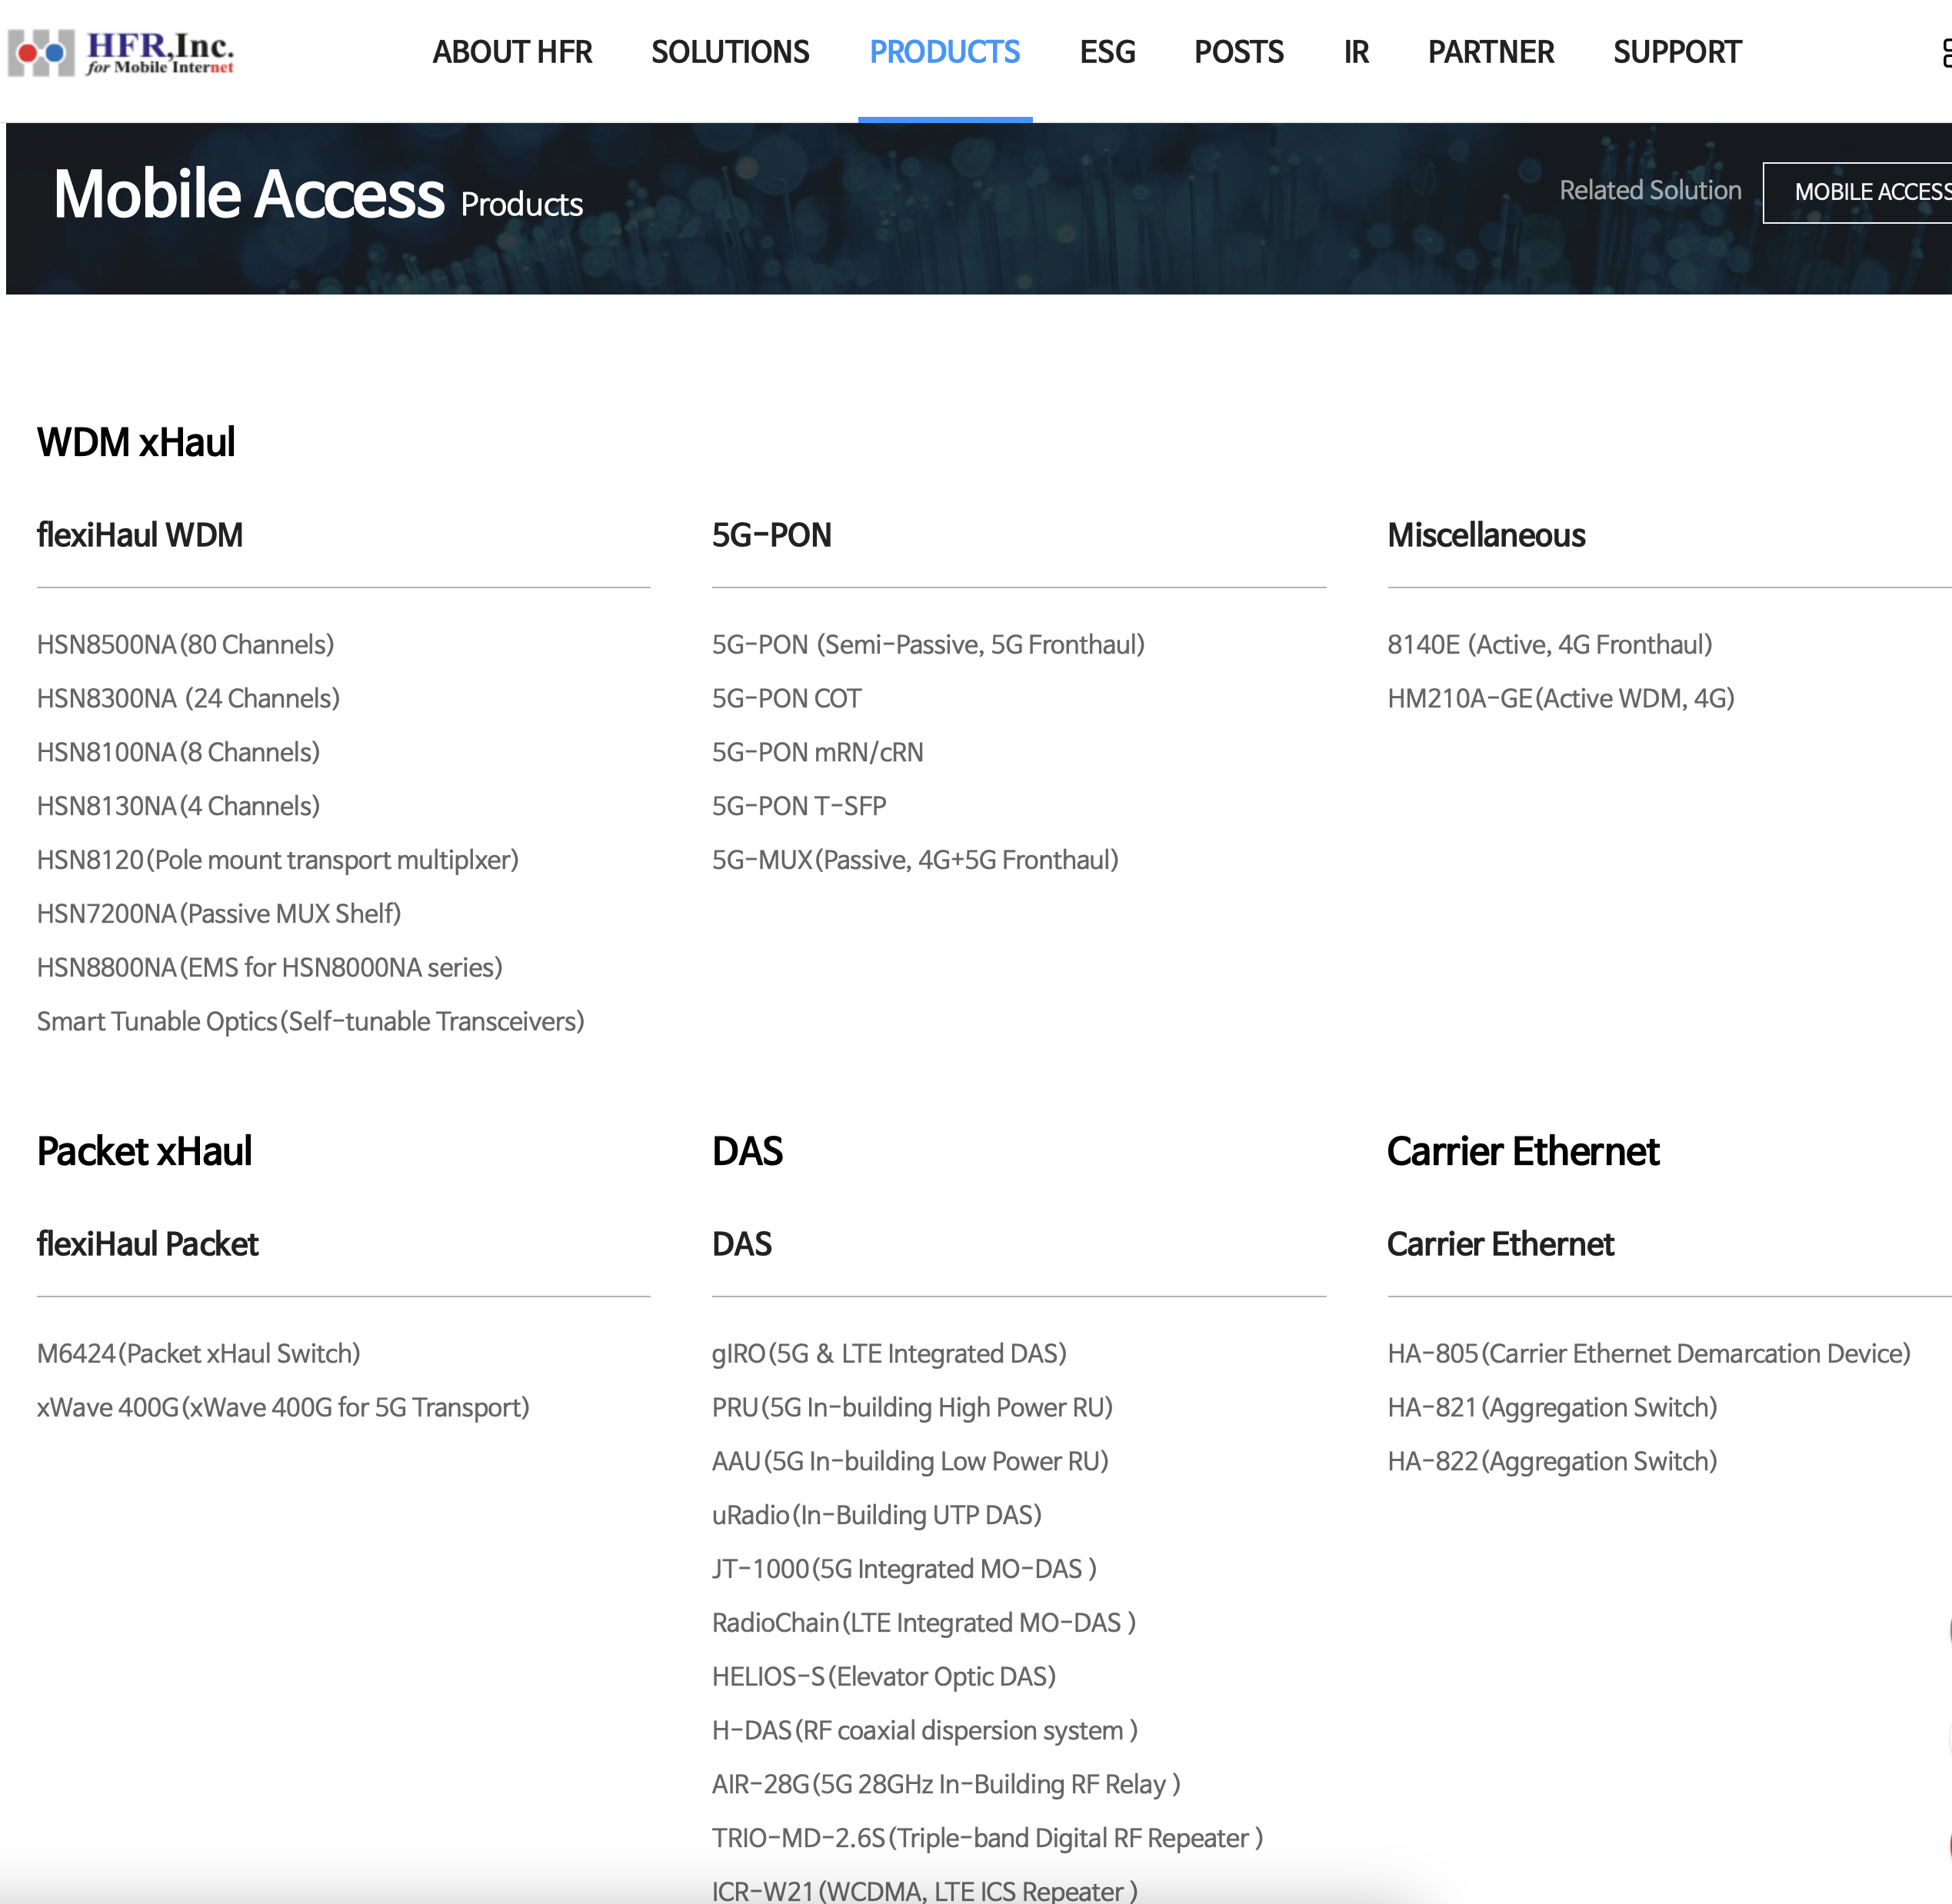Open HELIOS-S Elevator Optic DAS link

click(x=884, y=1676)
